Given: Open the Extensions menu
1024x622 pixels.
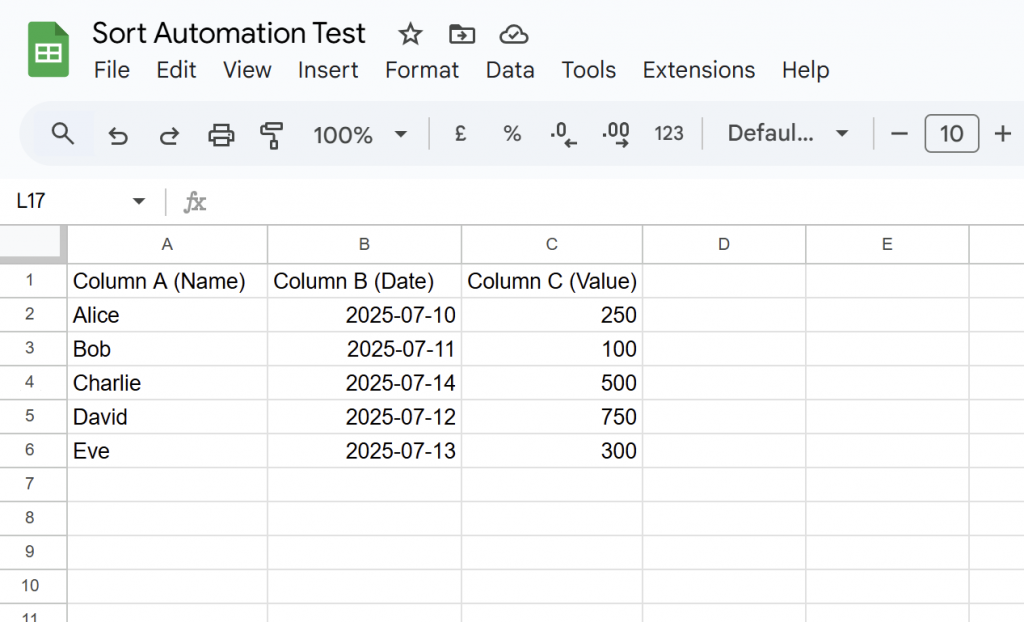Looking at the screenshot, I should tap(698, 70).
